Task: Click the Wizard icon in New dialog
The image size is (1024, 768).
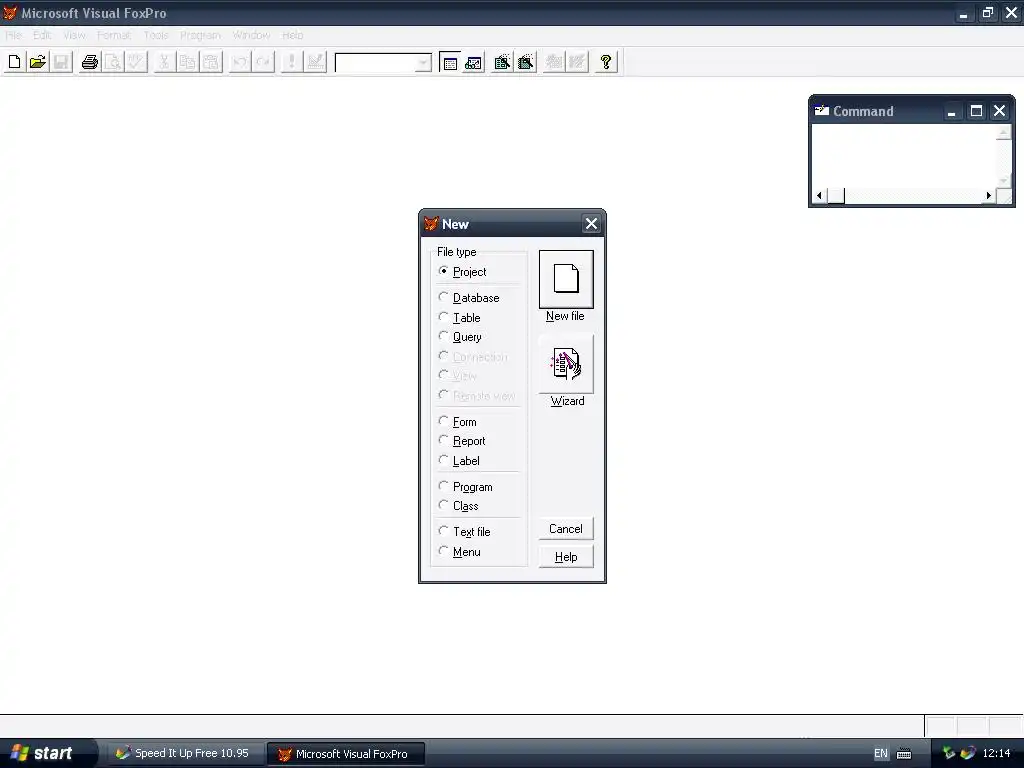Action: click(566, 364)
